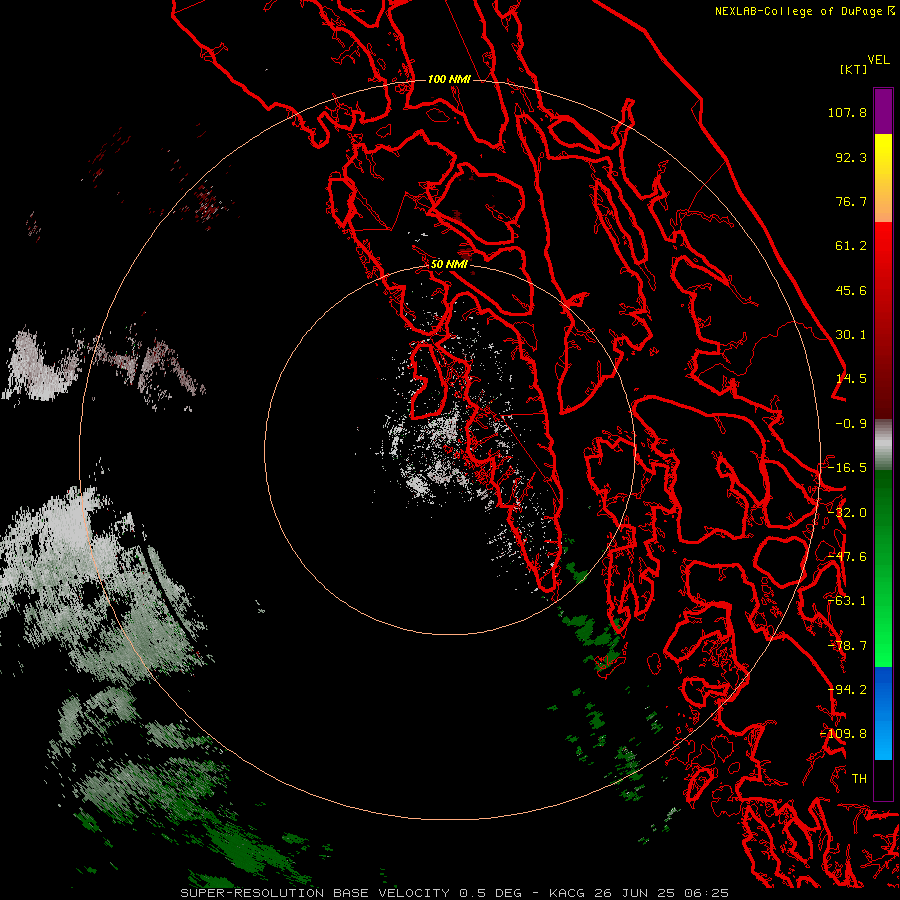This screenshot has height=900, width=900.
Task: Click the 61.2 velocity scale value
Action: [851, 246]
